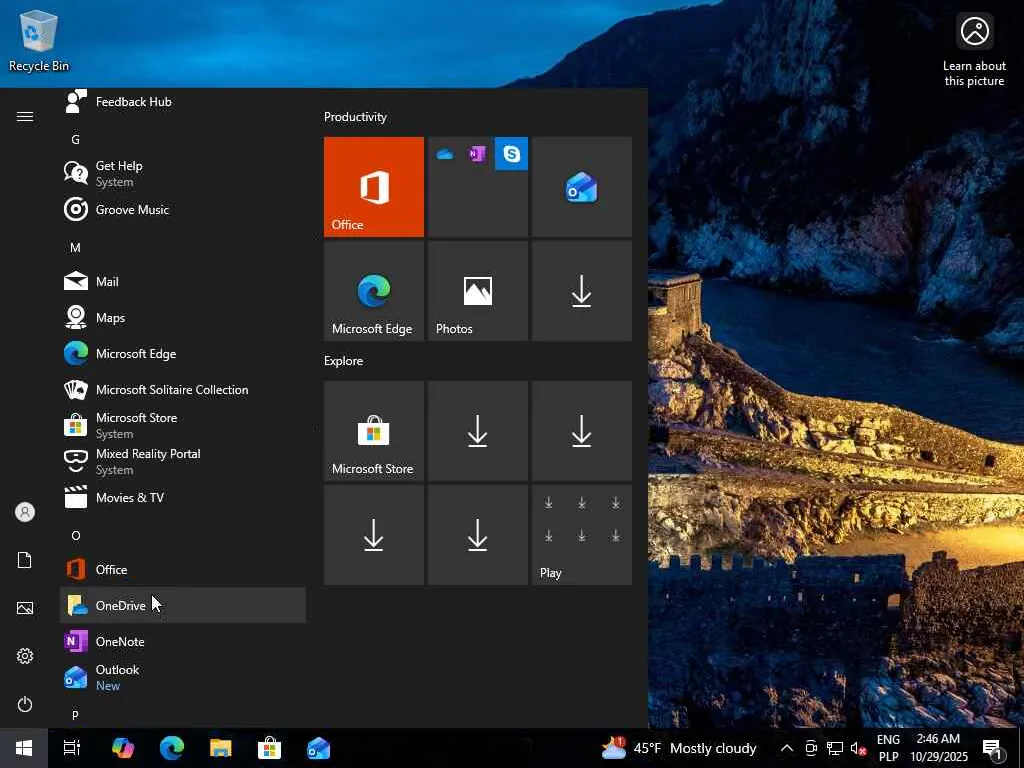1024x768 pixels.
Task: Open Edge from the taskbar
Action: tap(172, 748)
